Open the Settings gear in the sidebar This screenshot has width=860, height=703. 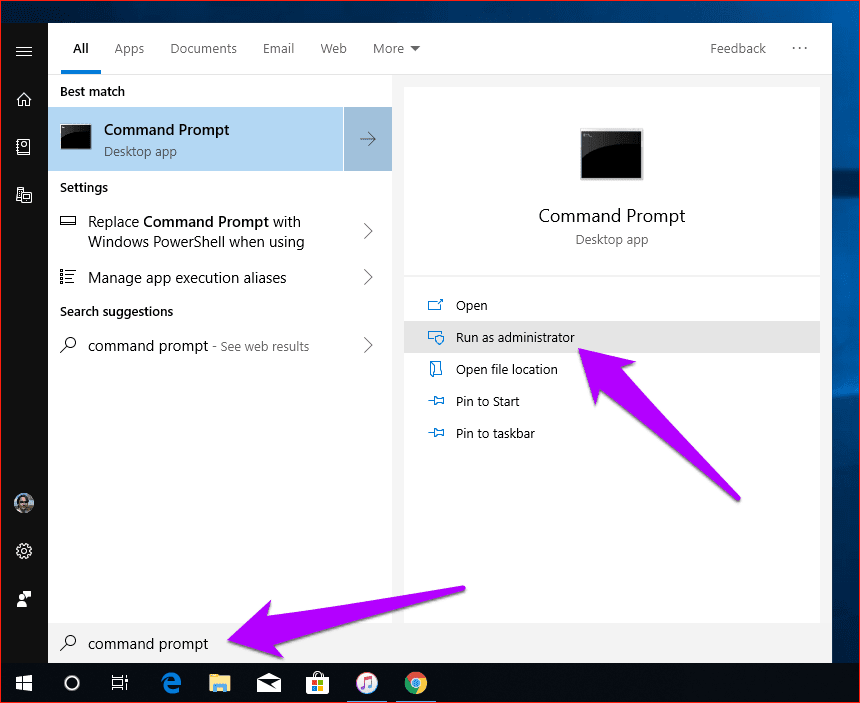pos(24,551)
